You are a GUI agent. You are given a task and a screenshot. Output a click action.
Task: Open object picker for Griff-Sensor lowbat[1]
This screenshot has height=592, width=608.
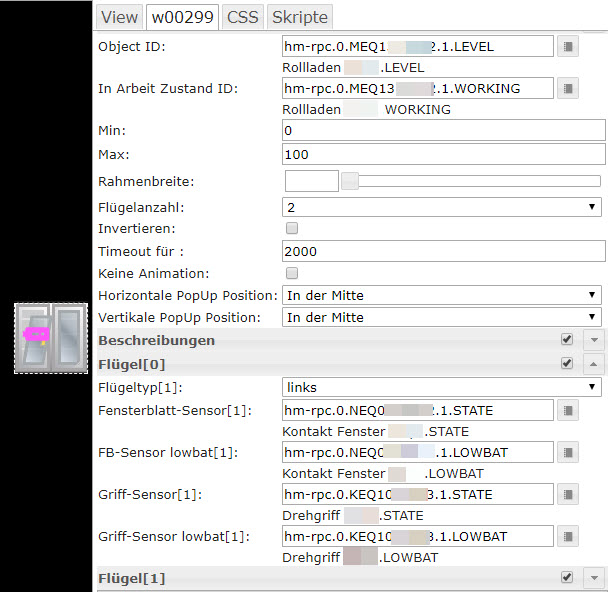coord(568,536)
